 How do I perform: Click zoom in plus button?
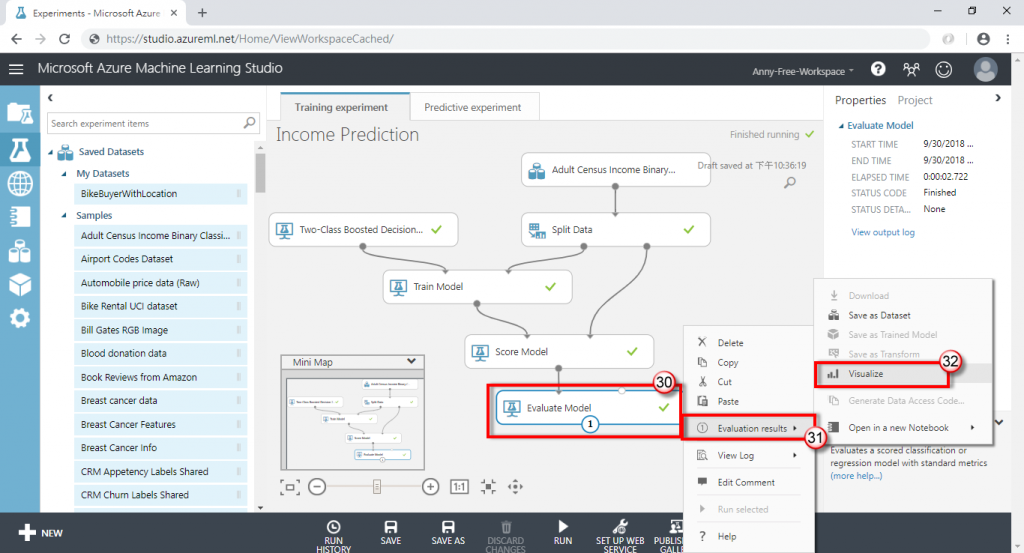click(x=430, y=487)
